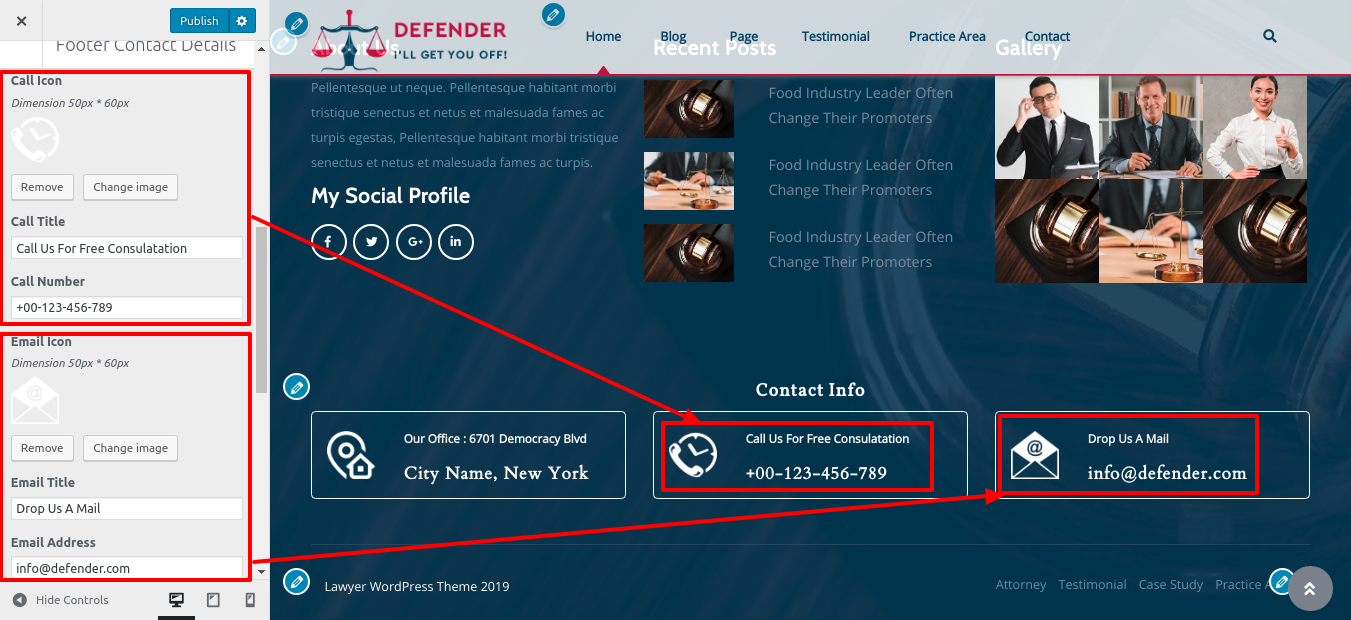Open recent post thumbnail of hands signing papers
The width and height of the screenshot is (1351, 620).
click(x=689, y=181)
